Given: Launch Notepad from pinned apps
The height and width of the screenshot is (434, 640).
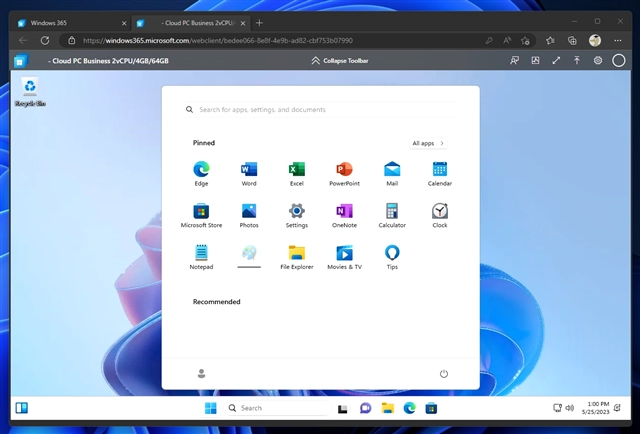Looking at the screenshot, I should click(x=201, y=257).
